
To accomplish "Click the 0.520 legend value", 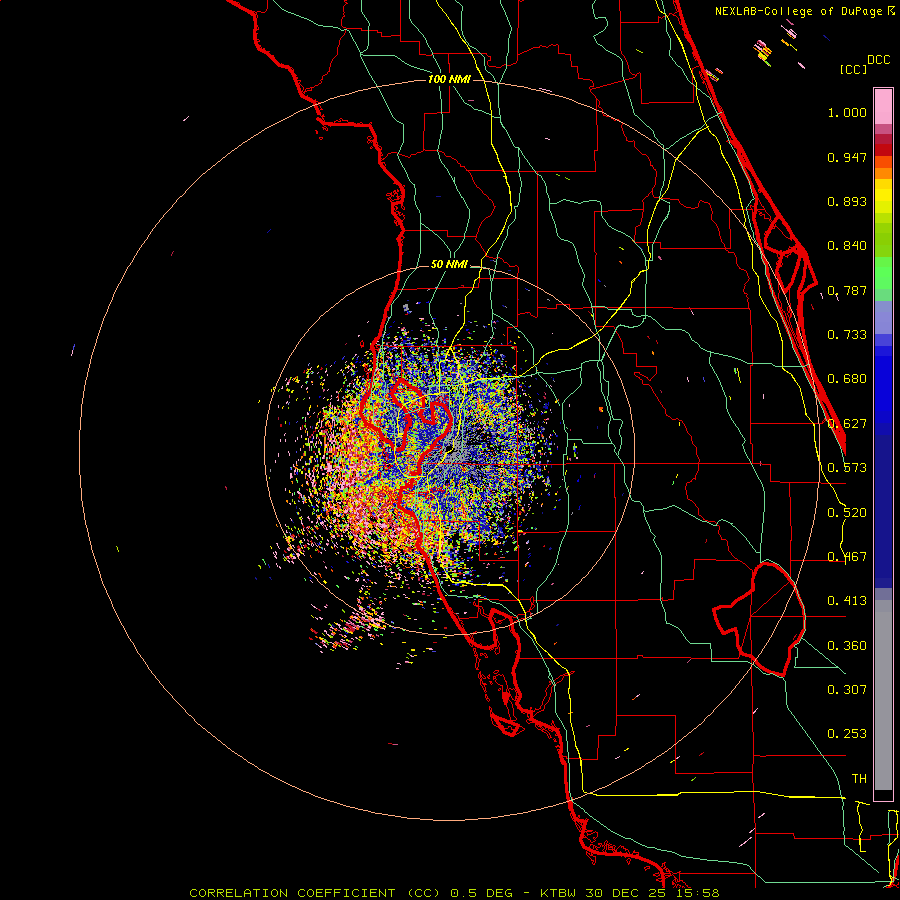I will [847, 513].
